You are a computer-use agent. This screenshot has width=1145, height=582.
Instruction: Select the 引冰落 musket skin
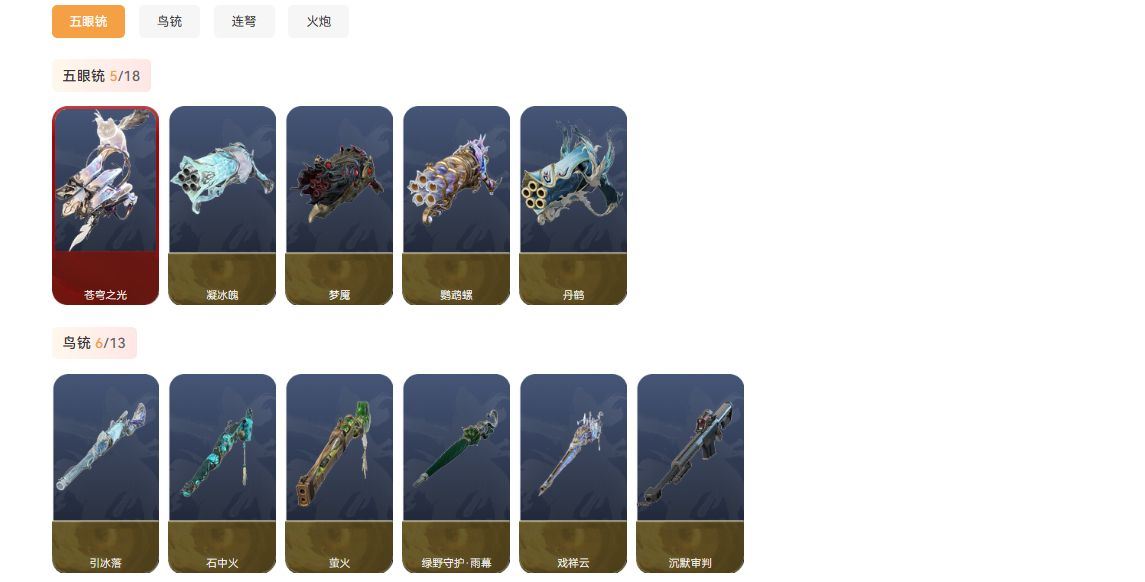[x=105, y=473]
